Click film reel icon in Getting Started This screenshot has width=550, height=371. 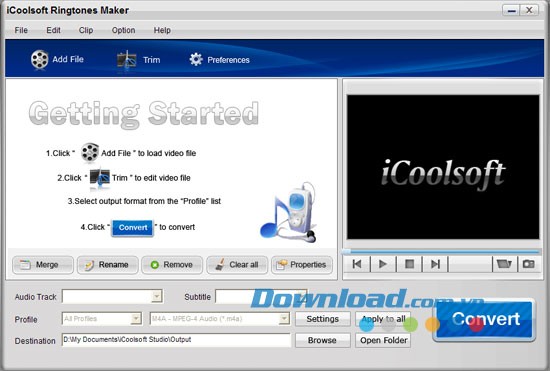90,153
